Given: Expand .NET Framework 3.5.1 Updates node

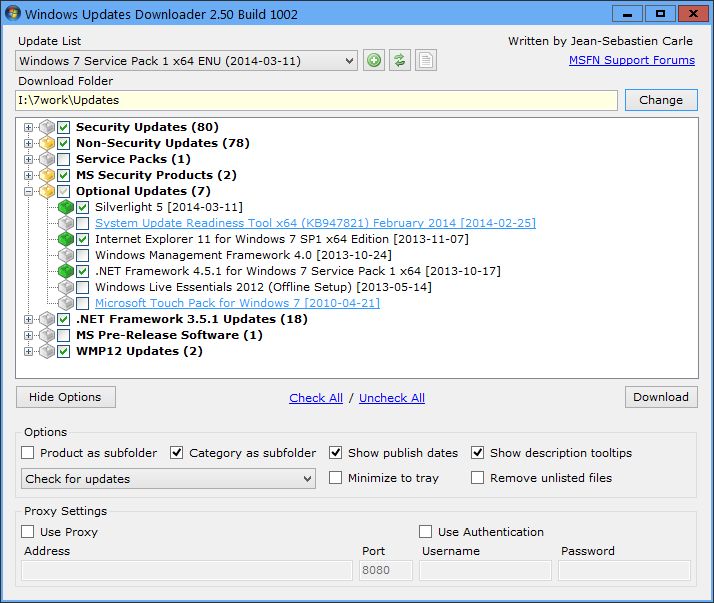Looking at the screenshot, I should [x=28, y=320].
